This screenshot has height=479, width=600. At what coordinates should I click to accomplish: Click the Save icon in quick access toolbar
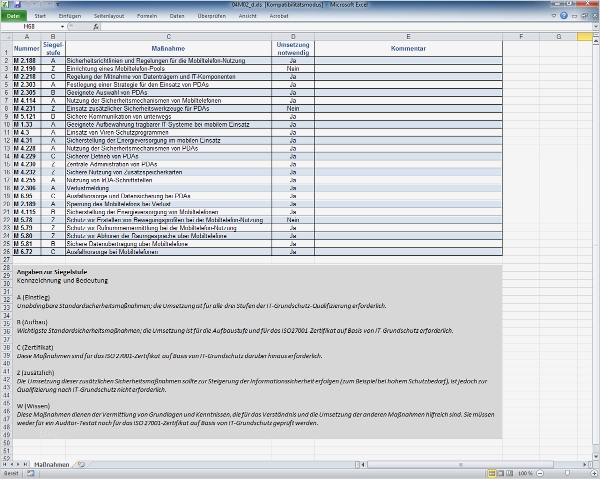[18, 5]
